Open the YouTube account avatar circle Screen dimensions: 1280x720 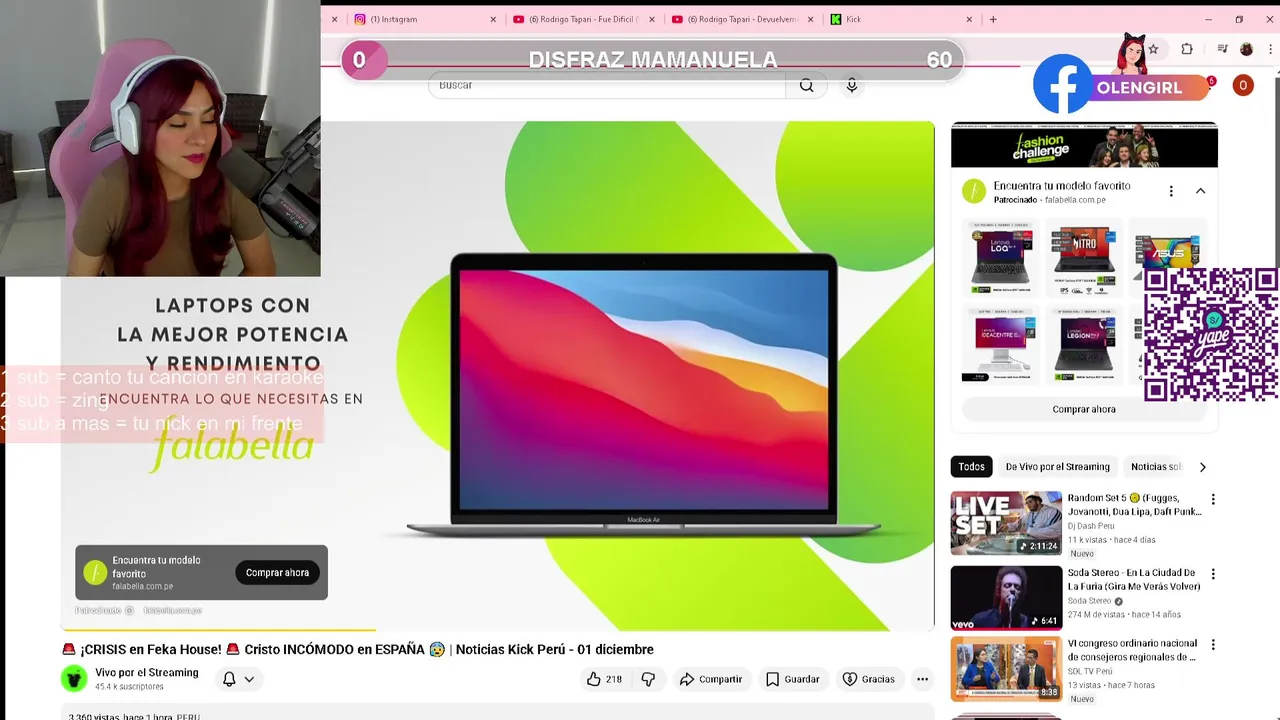click(x=1243, y=86)
